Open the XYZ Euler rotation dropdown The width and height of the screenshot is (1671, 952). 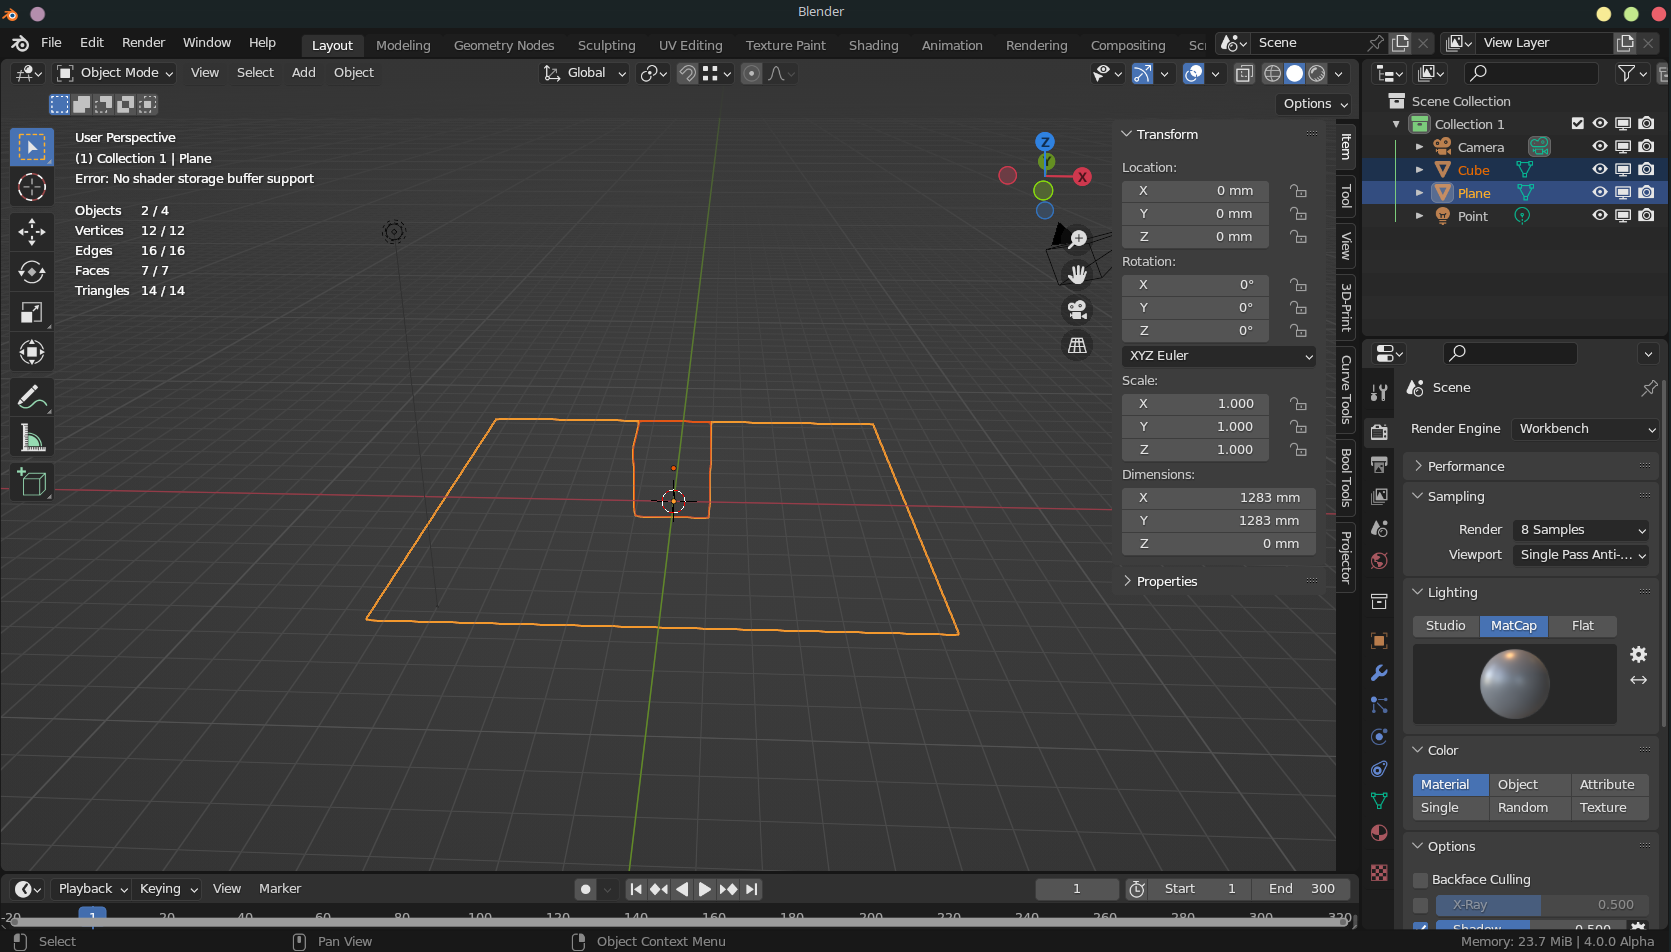coord(1219,356)
